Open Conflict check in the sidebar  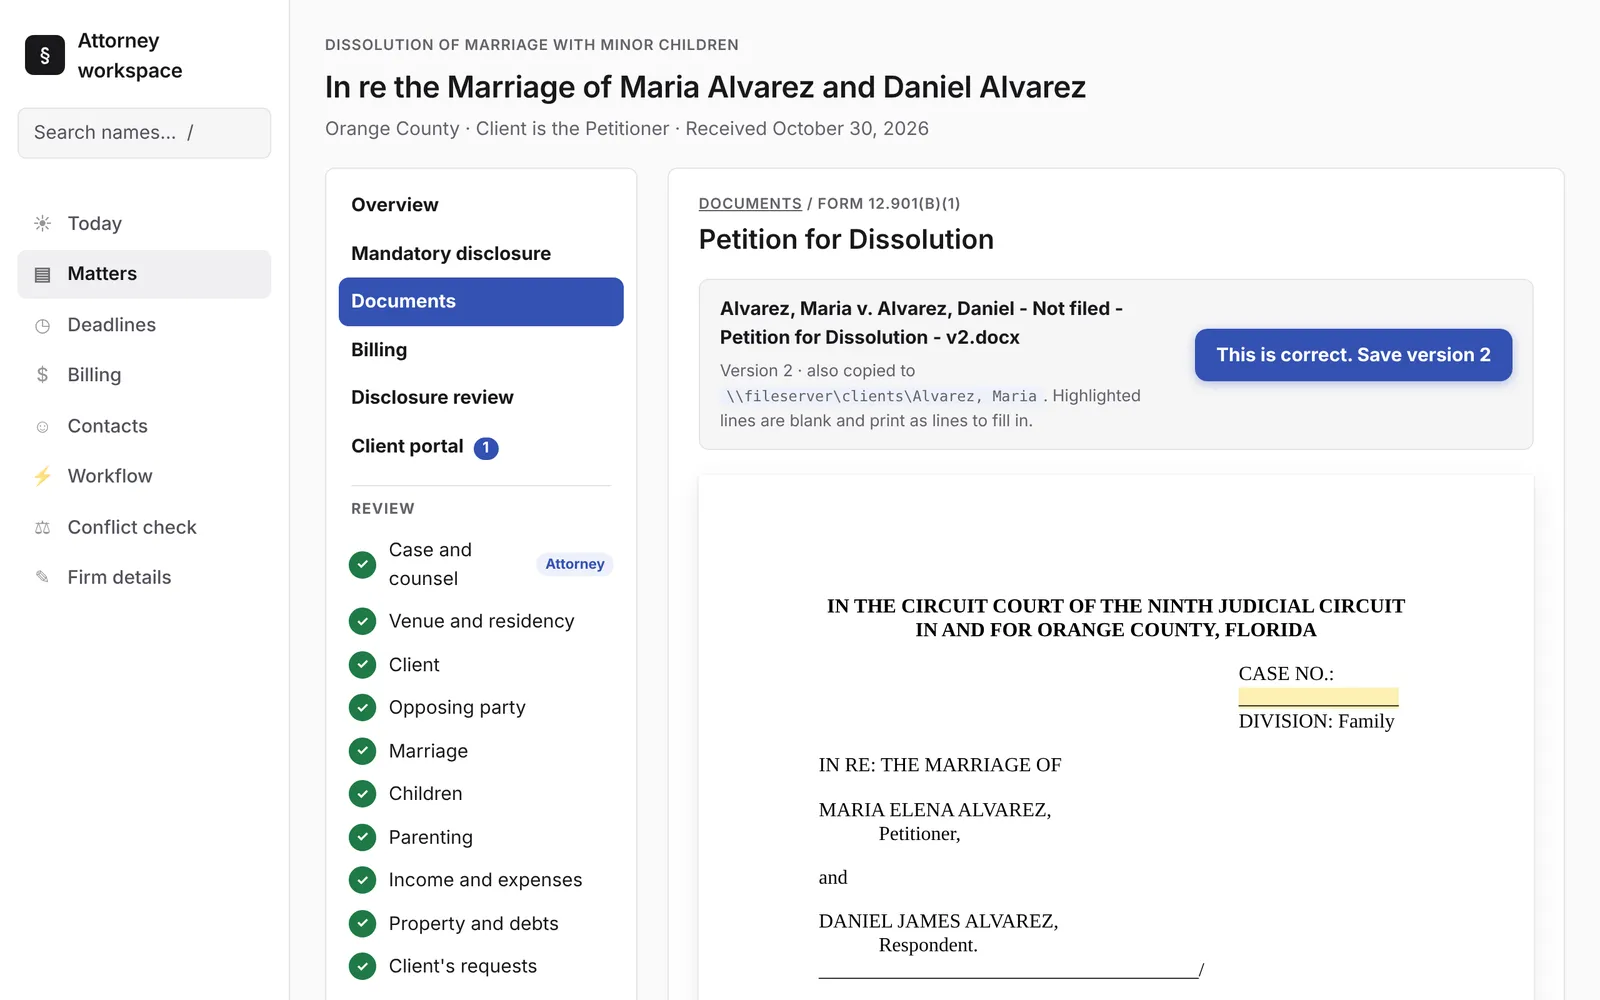click(x=144, y=527)
